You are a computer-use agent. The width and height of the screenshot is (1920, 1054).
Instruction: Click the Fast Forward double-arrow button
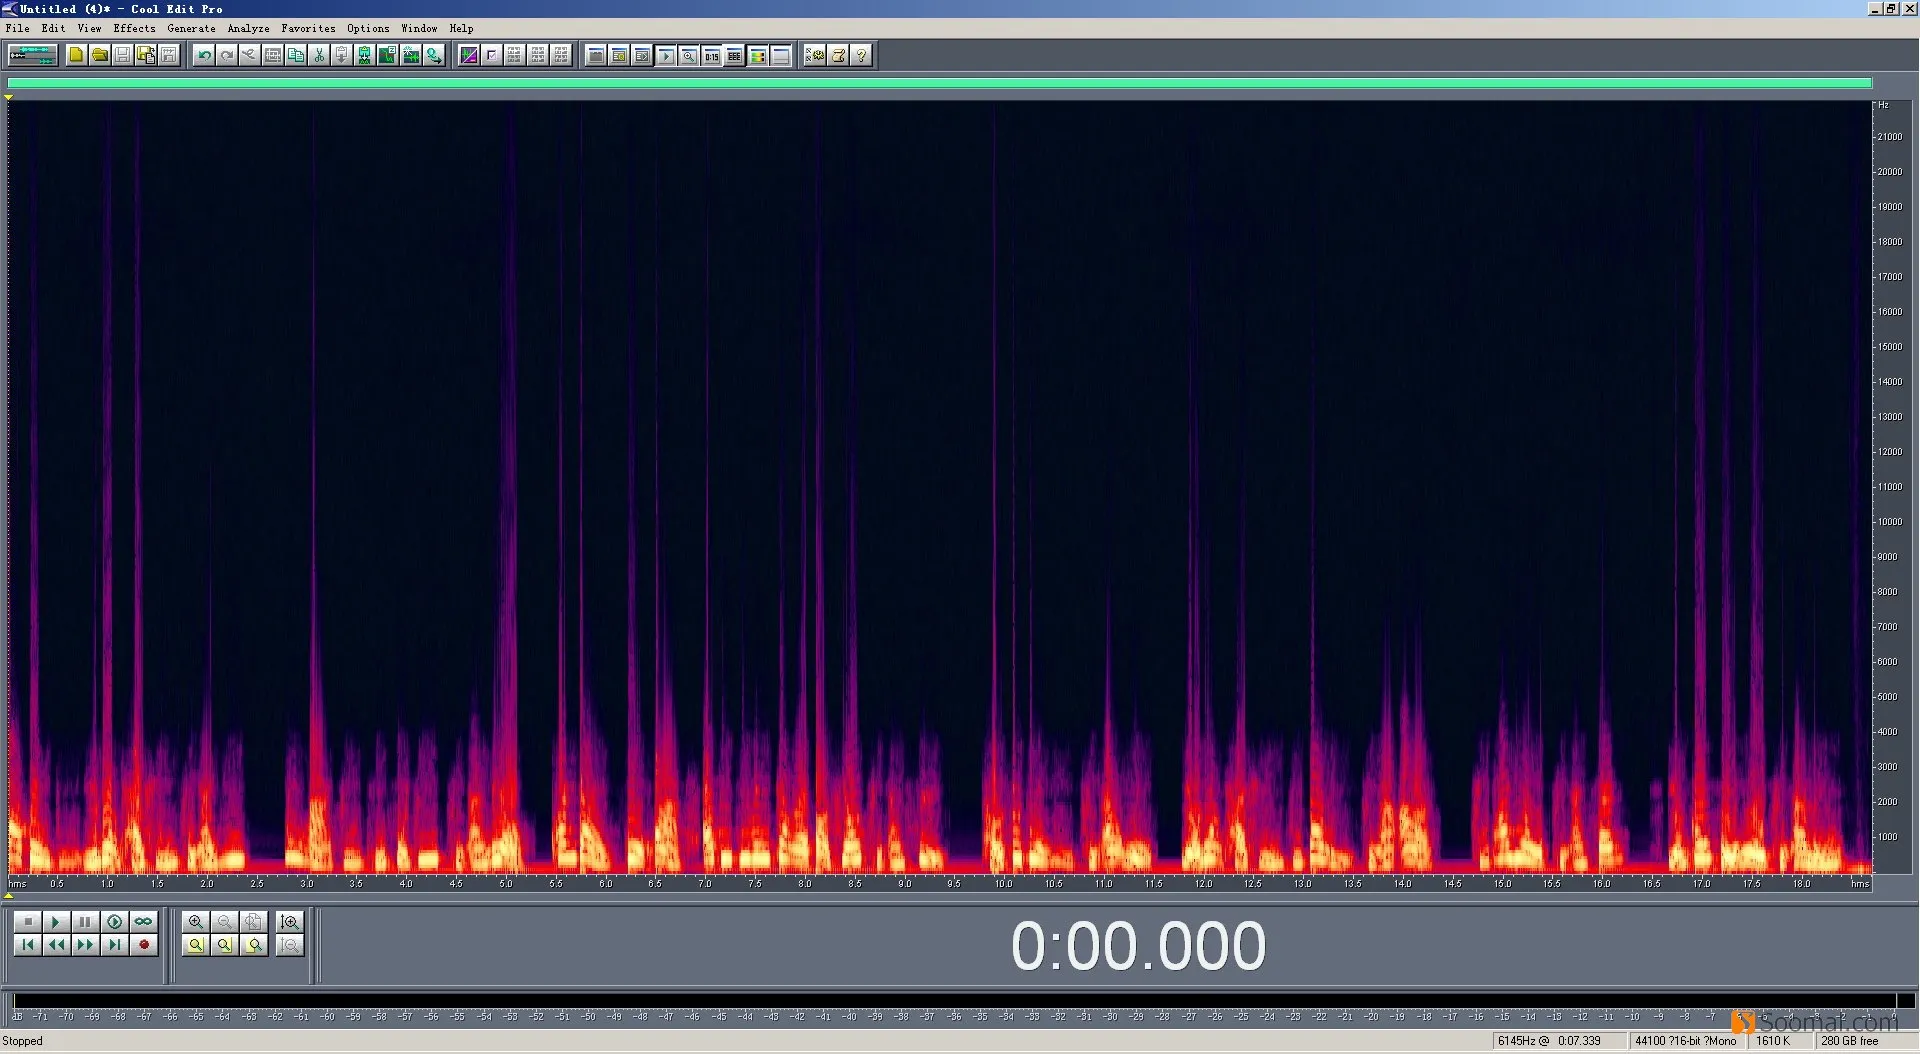tap(86, 944)
